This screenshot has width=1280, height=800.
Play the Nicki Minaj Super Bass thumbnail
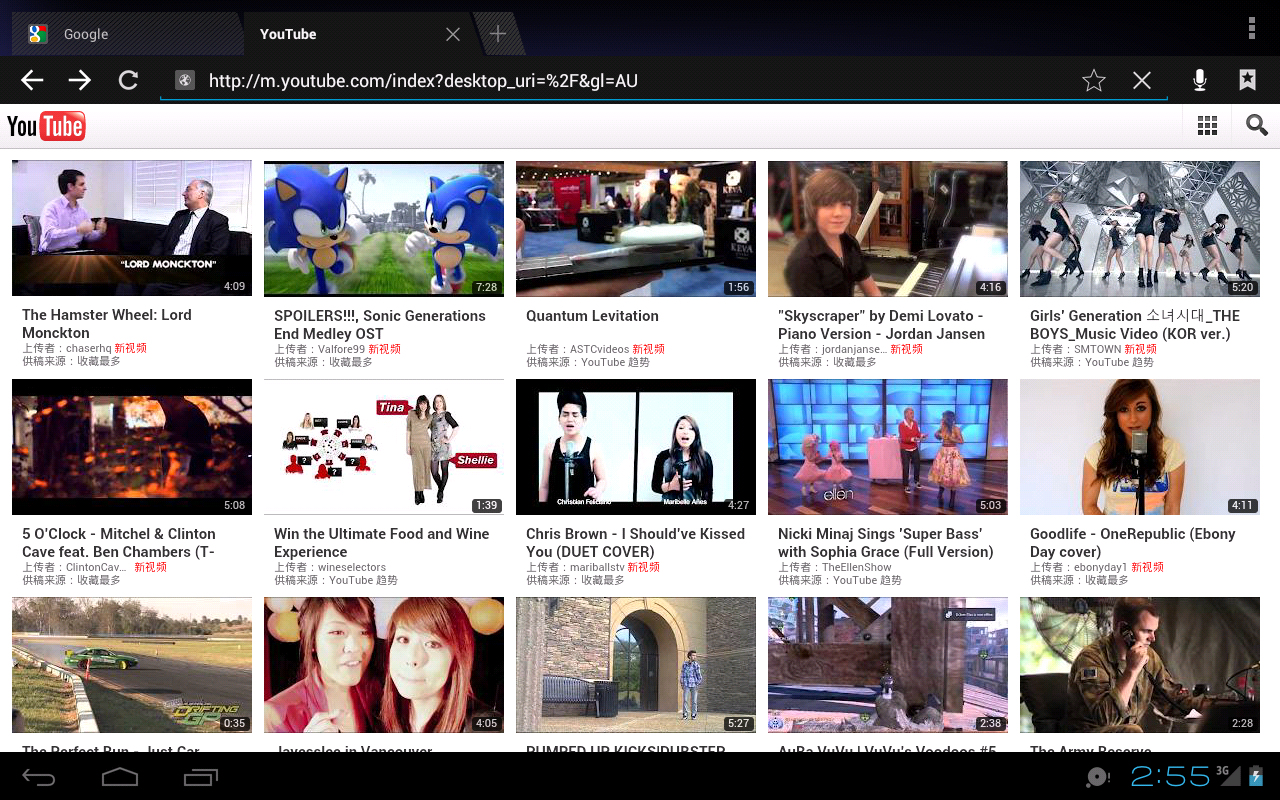[888, 447]
